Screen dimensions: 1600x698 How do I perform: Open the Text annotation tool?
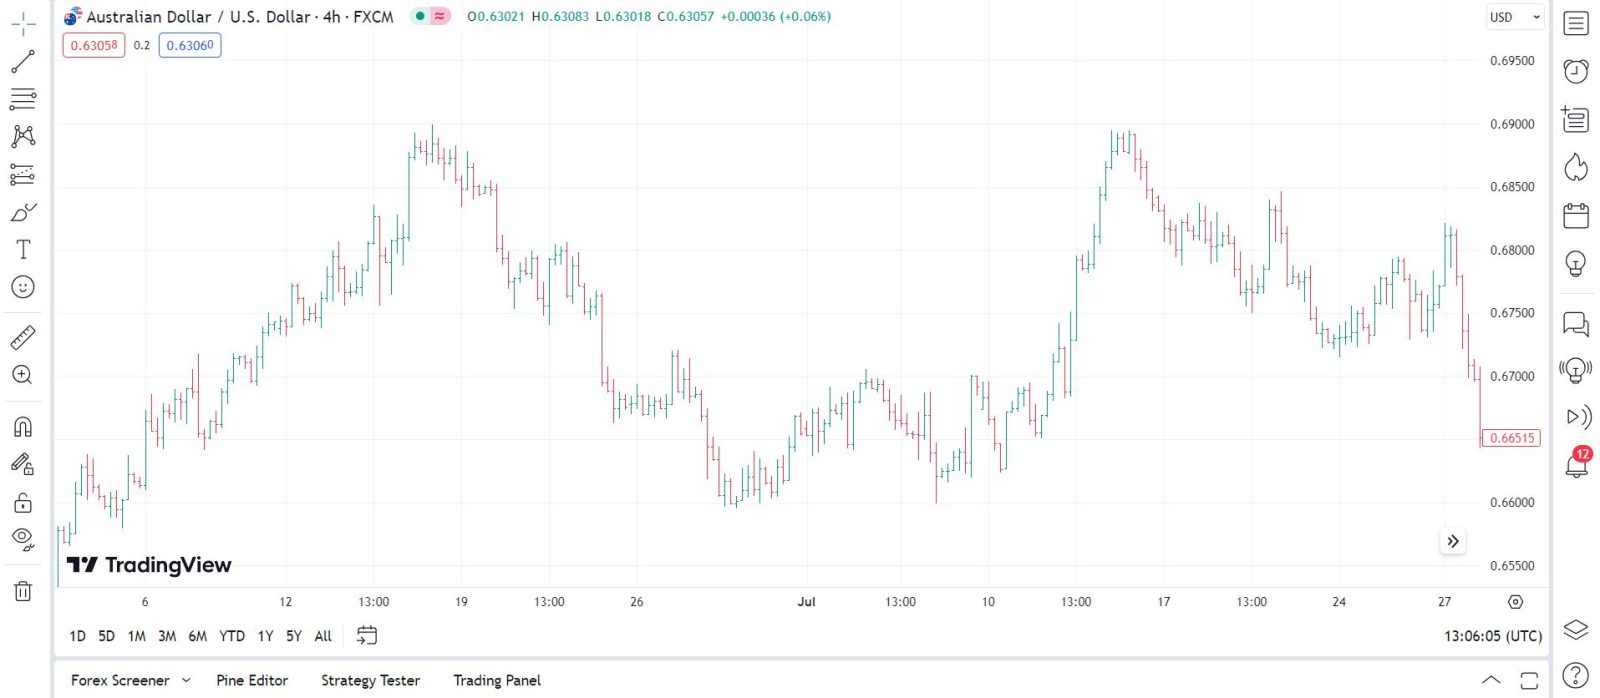(x=22, y=249)
